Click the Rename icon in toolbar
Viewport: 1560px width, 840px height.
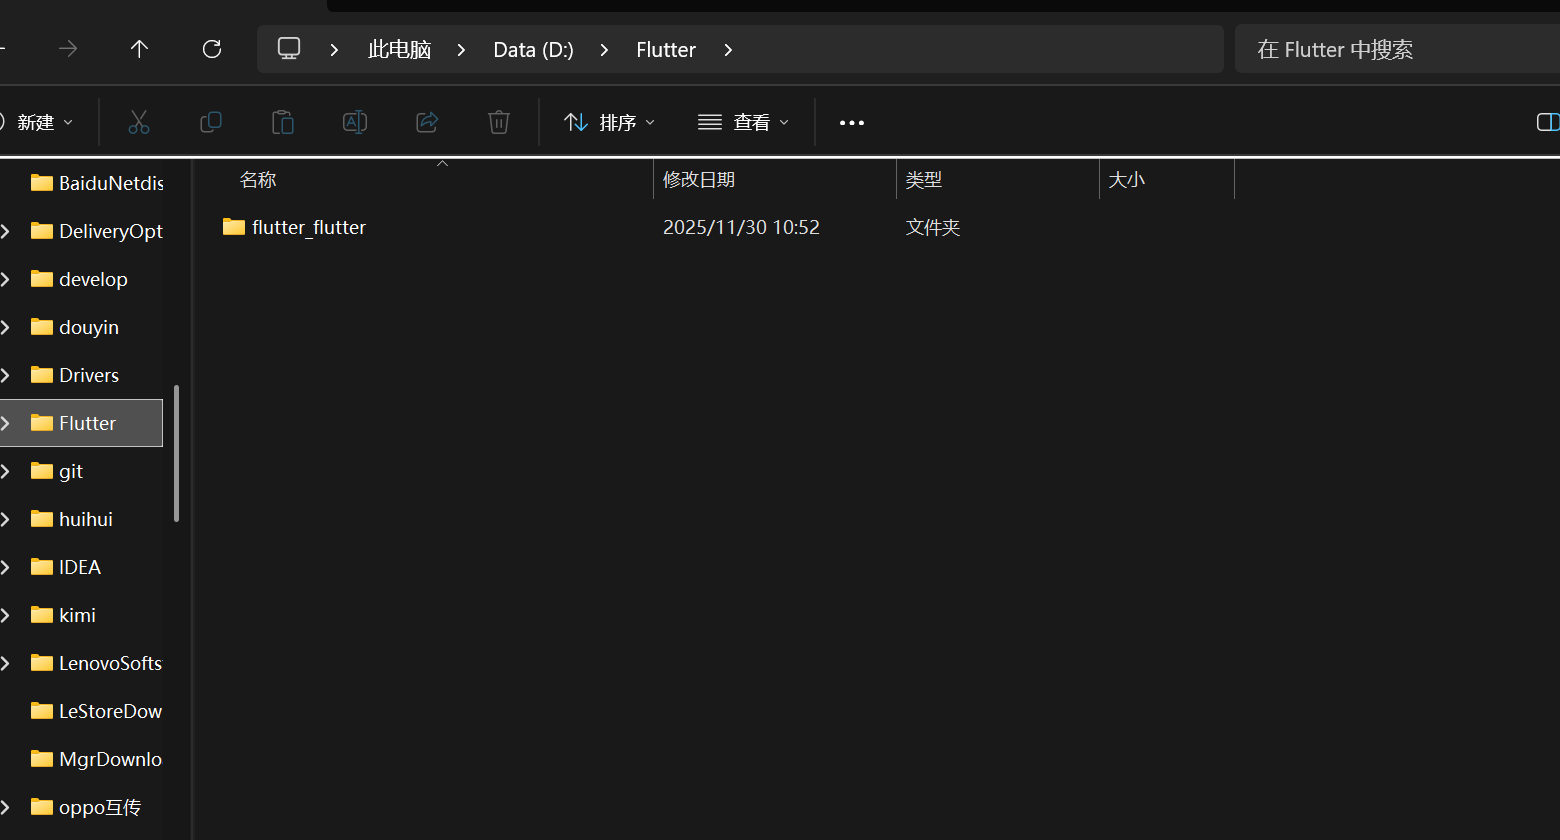pyautogui.click(x=355, y=122)
